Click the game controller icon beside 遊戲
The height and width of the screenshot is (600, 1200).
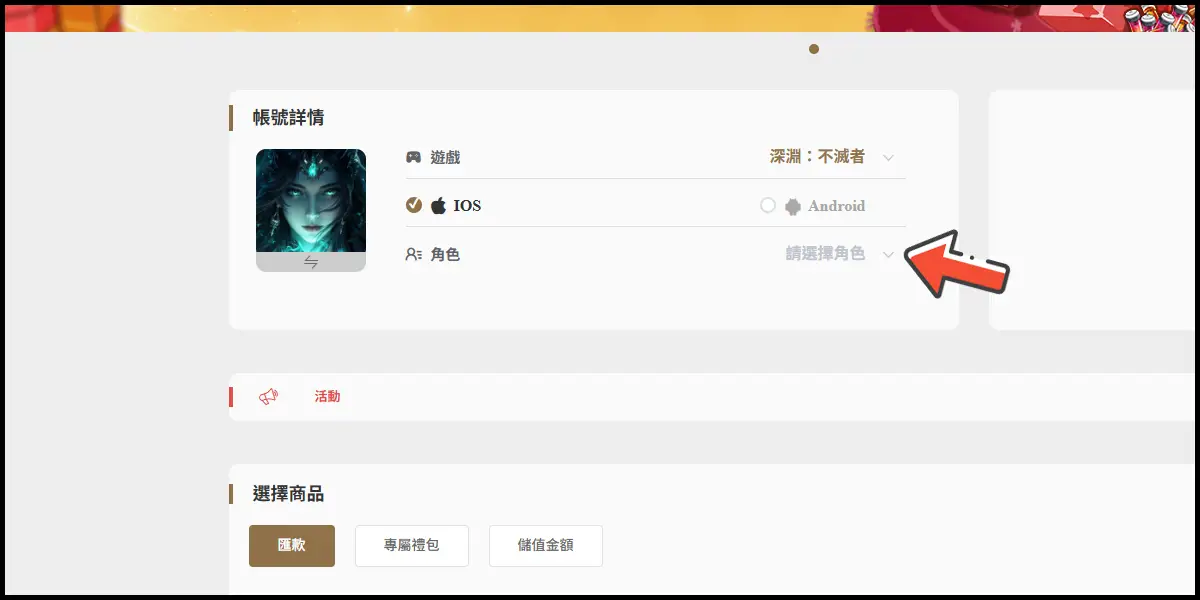click(x=413, y=157)
